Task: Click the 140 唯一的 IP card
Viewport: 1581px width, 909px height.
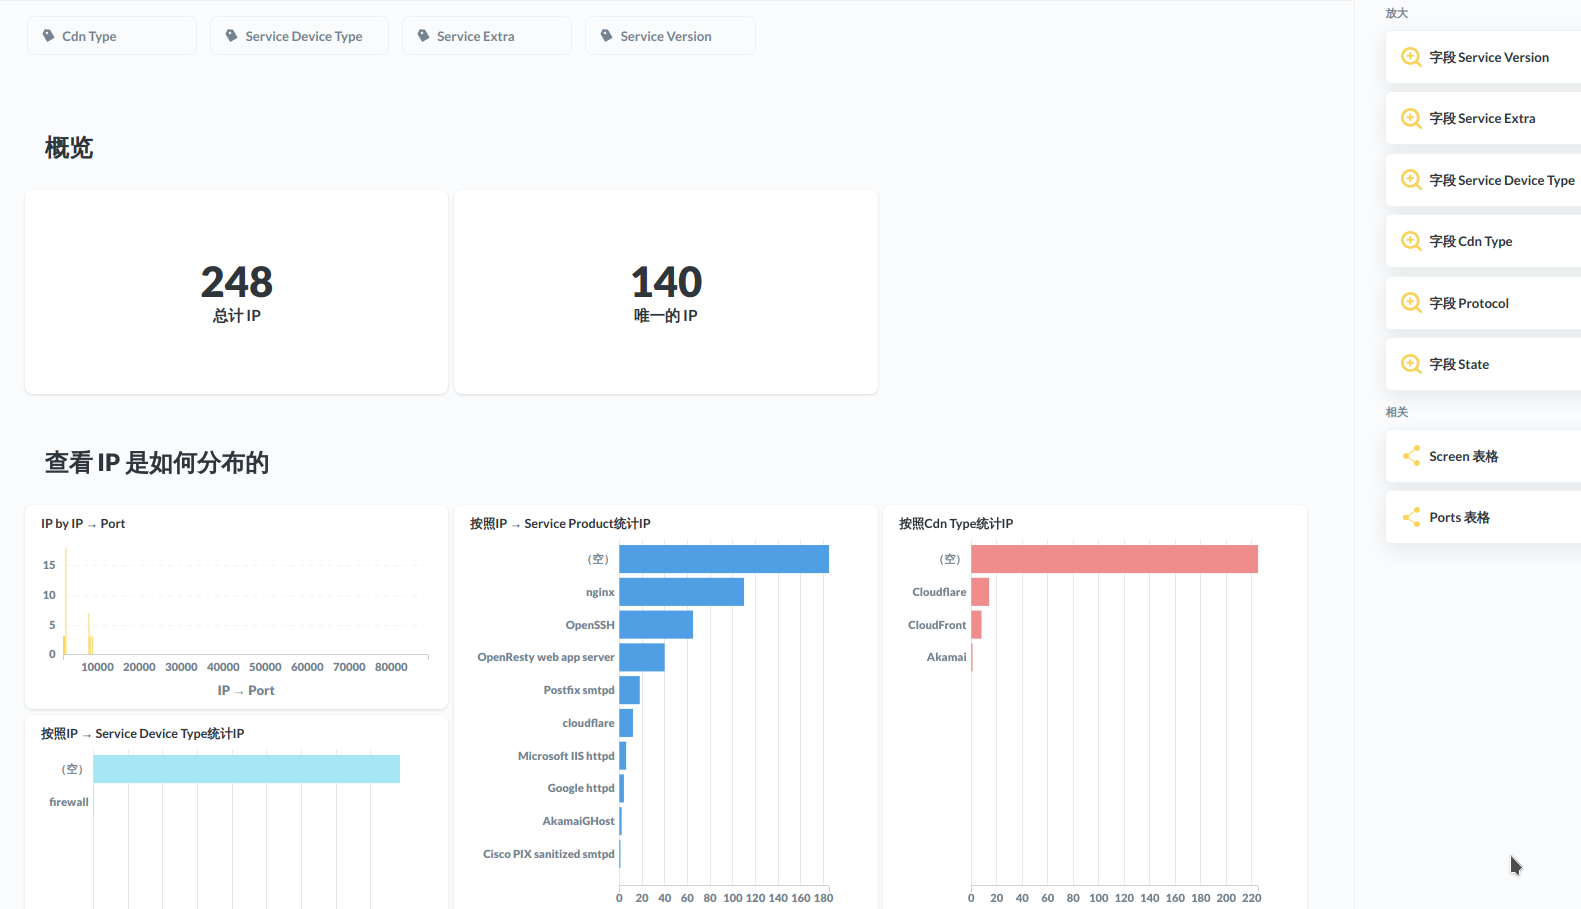Action: tap(666, 292)
